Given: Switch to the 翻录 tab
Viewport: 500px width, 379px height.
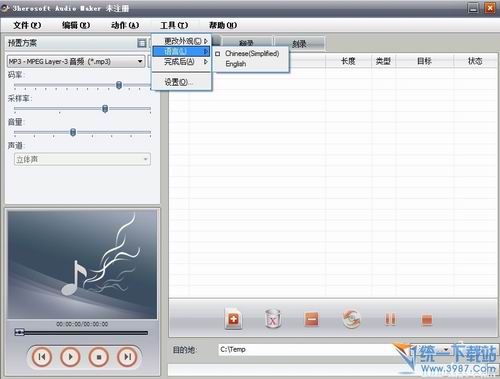Looking at the screenshot, I should coord(247,43).
